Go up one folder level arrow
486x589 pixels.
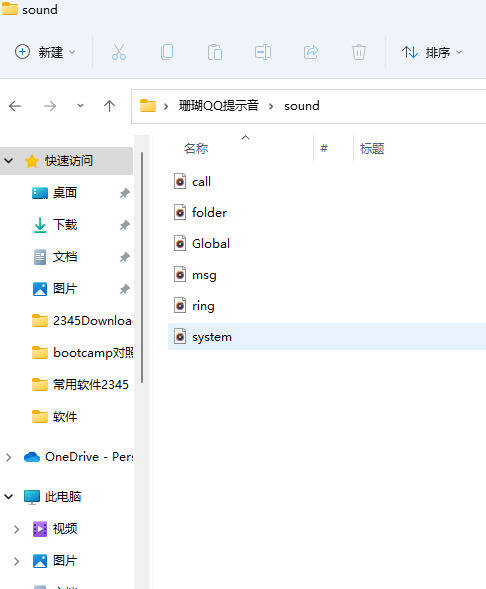coord(109,106)
